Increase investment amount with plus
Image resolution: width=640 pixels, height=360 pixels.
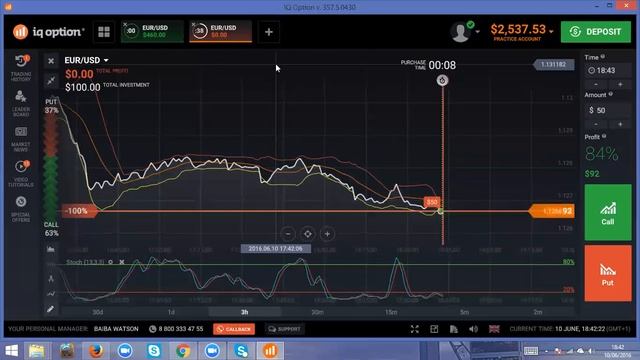point(620,124)
